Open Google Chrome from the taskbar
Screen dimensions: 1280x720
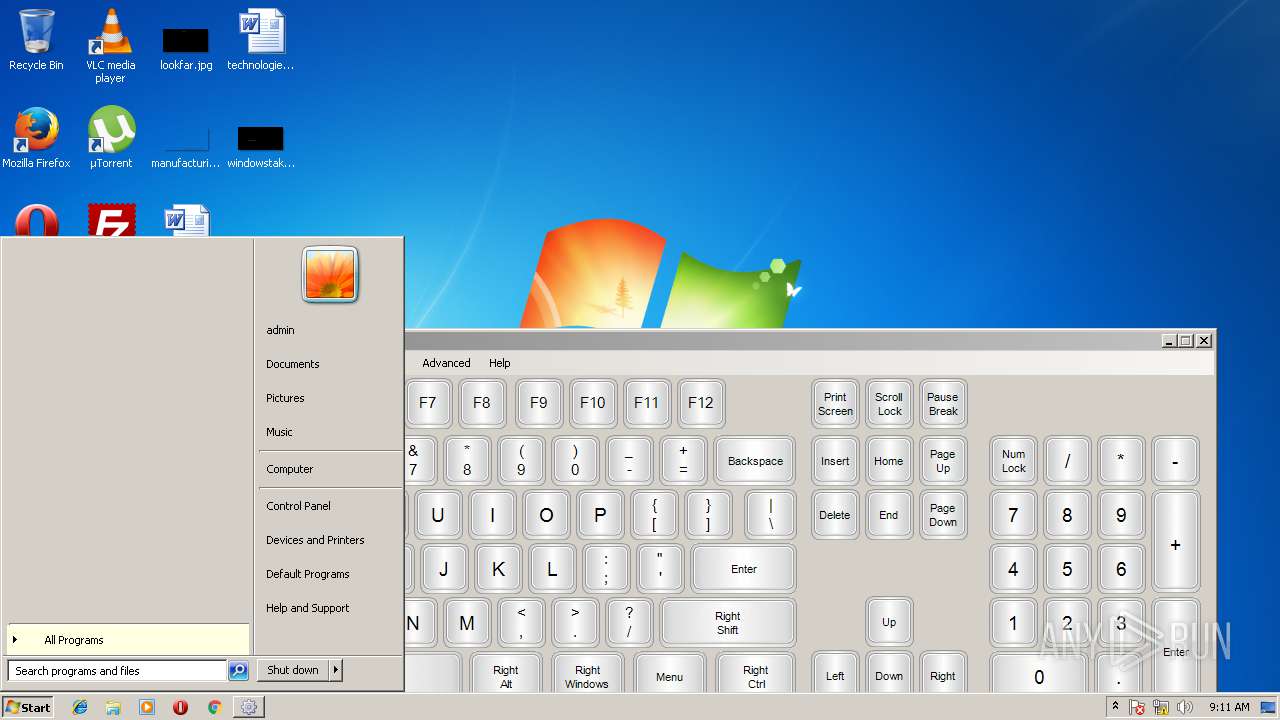pyautogui.click(x=214, y=707)
